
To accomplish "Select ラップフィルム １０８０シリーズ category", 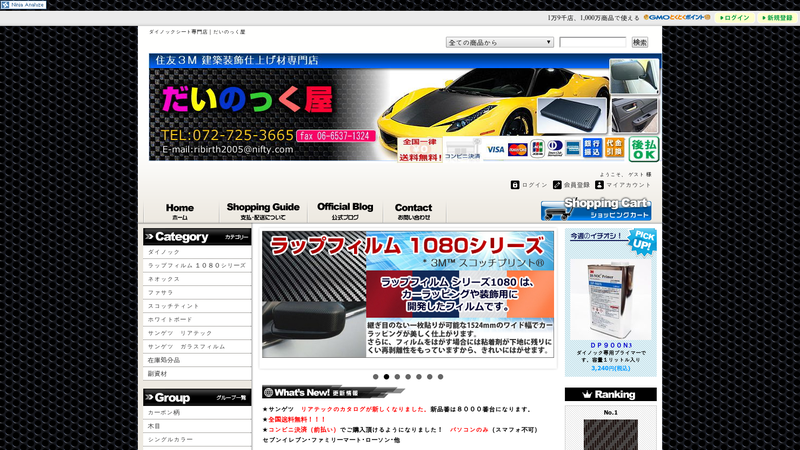I will click(x=197, y=265).
